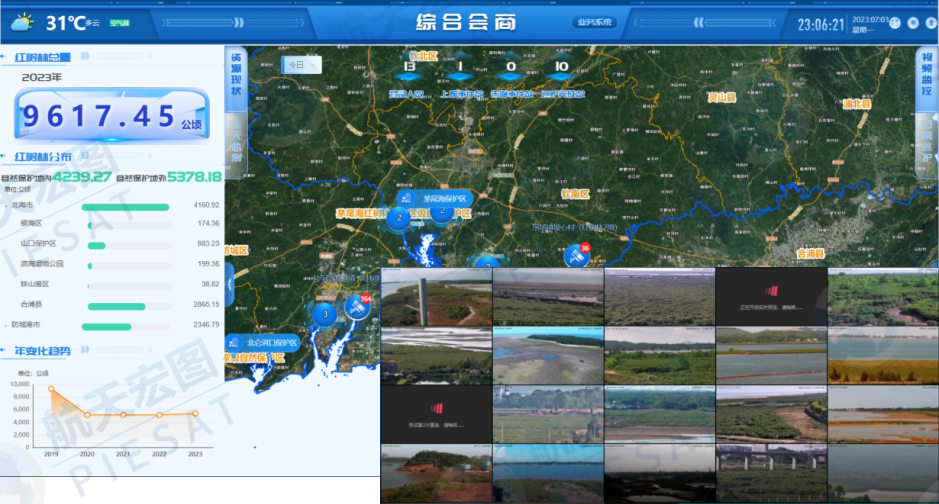
Task: Click the first round icon after the date
Action: 895,23
